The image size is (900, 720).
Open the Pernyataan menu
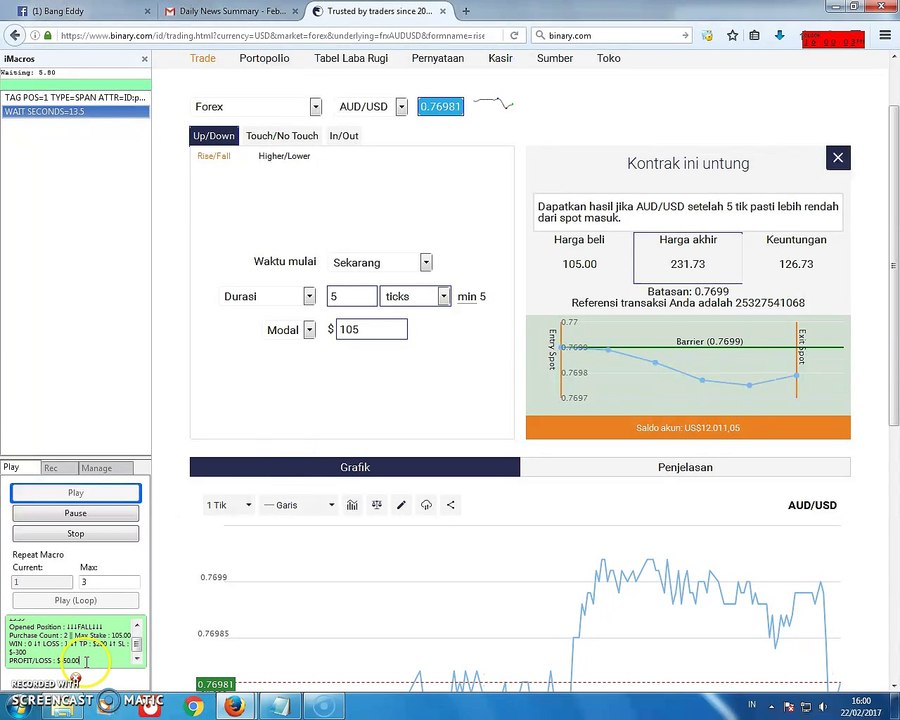437,59
